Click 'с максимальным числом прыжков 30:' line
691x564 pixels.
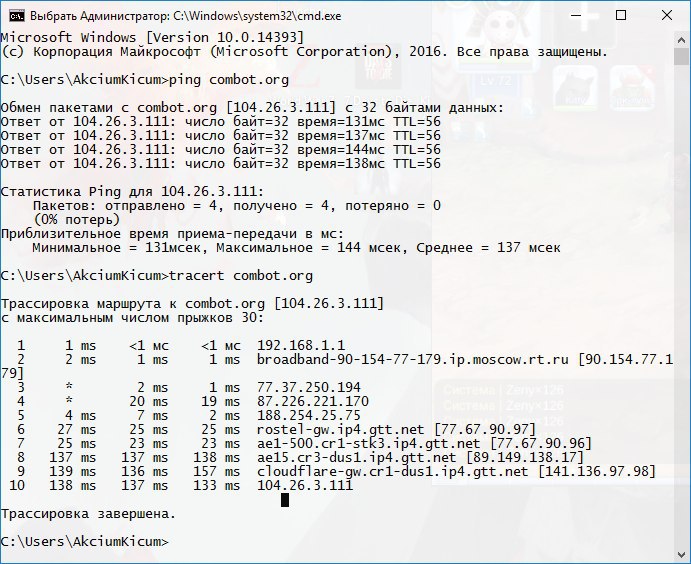(x=132, y=318)
